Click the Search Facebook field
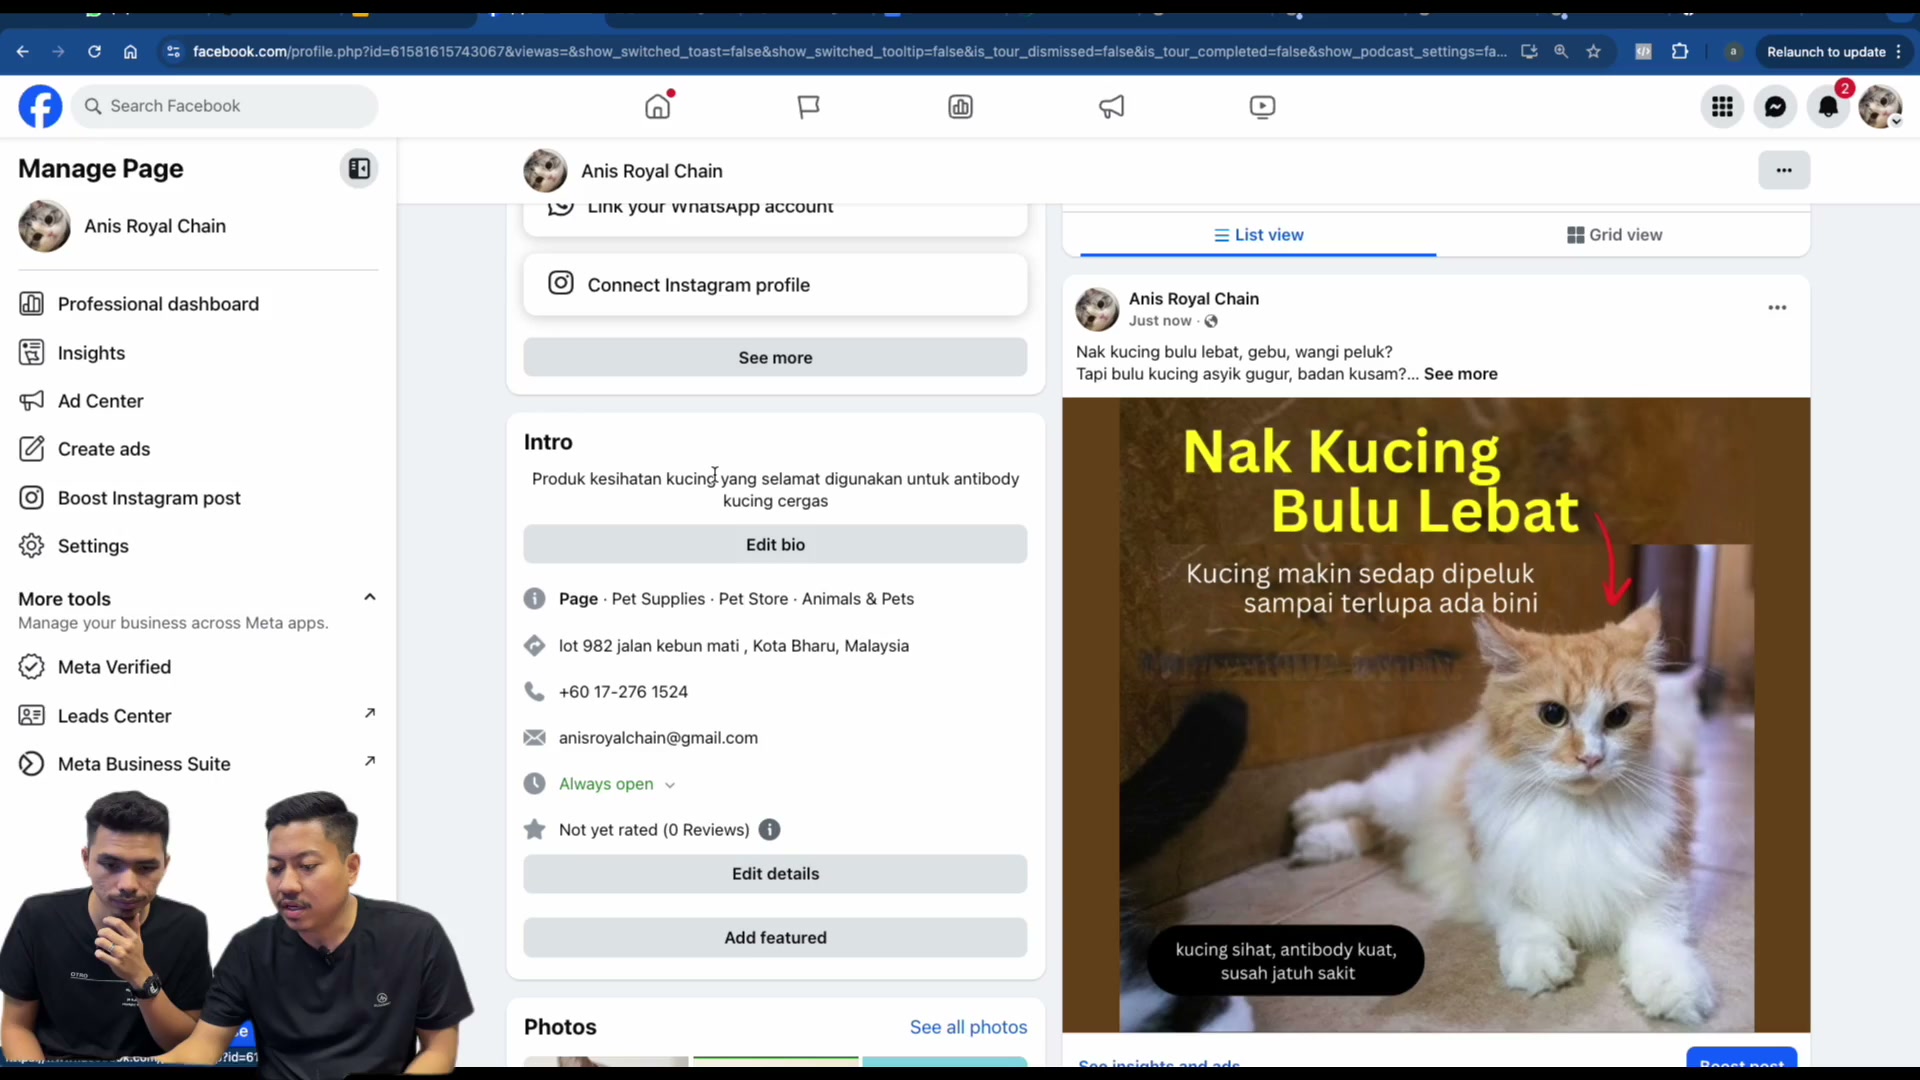The width and height of the screenshot is (1920, 1080). point(224,106)
